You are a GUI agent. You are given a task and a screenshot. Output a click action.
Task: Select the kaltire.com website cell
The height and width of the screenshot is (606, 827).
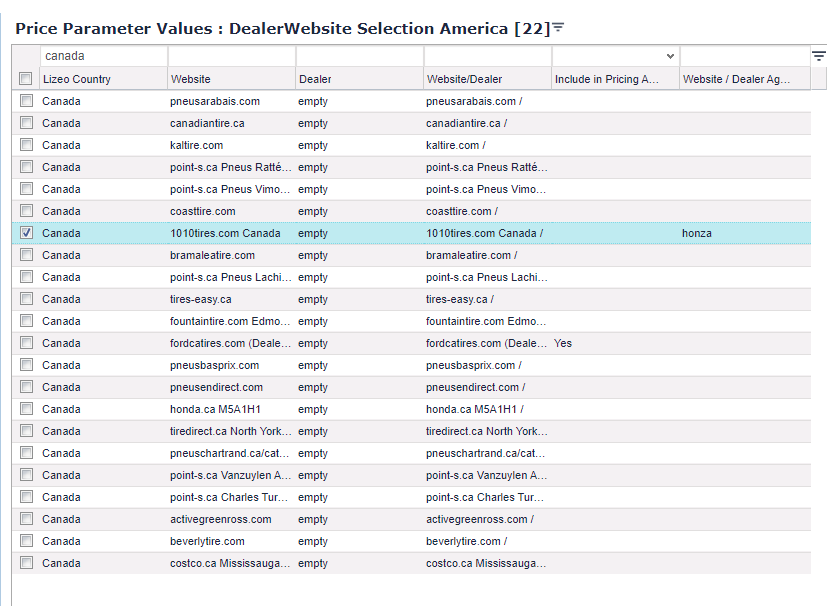[x=197, y=145]
